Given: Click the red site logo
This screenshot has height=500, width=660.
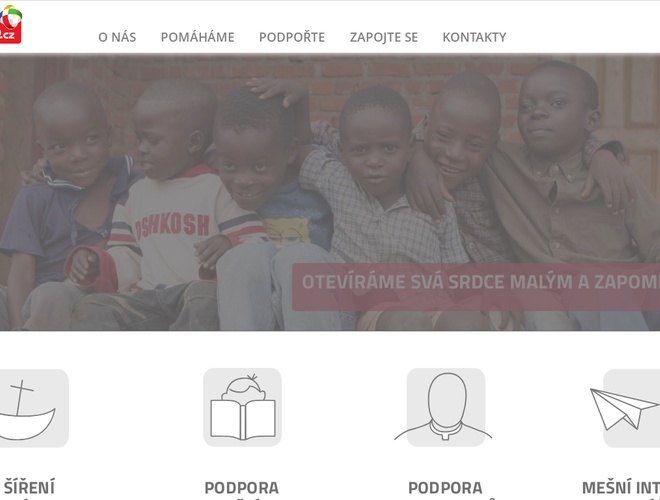Looking at the screenshot, I should (x=11, y=24).
